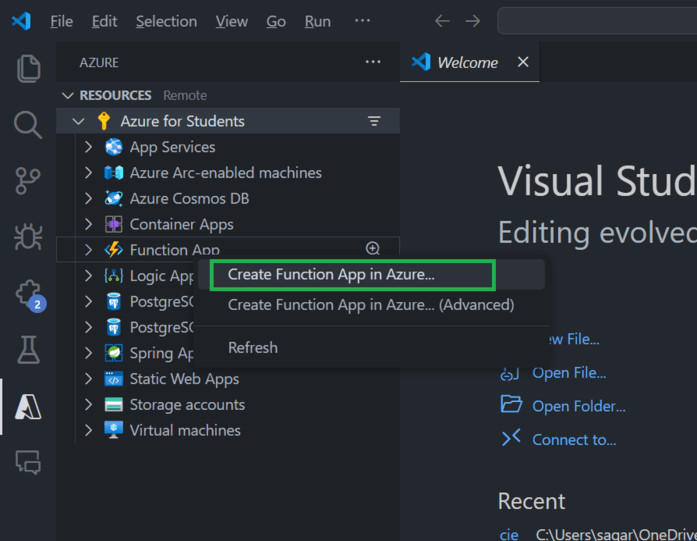Open the Search view icon

(28, 125)
